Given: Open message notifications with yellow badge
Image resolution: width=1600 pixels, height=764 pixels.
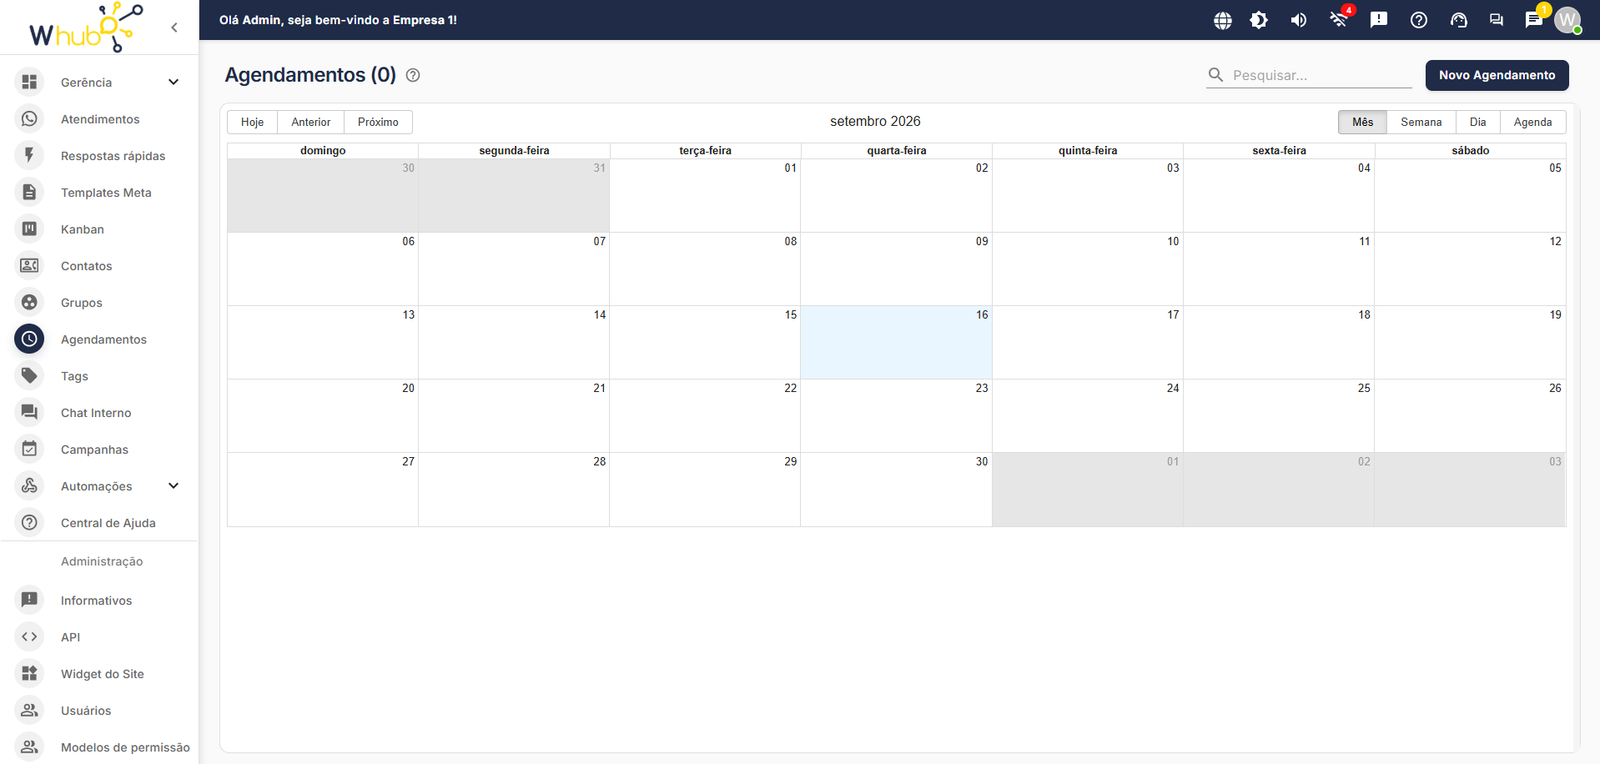Looking at the screenshot, I should [x=1535, y=18].
